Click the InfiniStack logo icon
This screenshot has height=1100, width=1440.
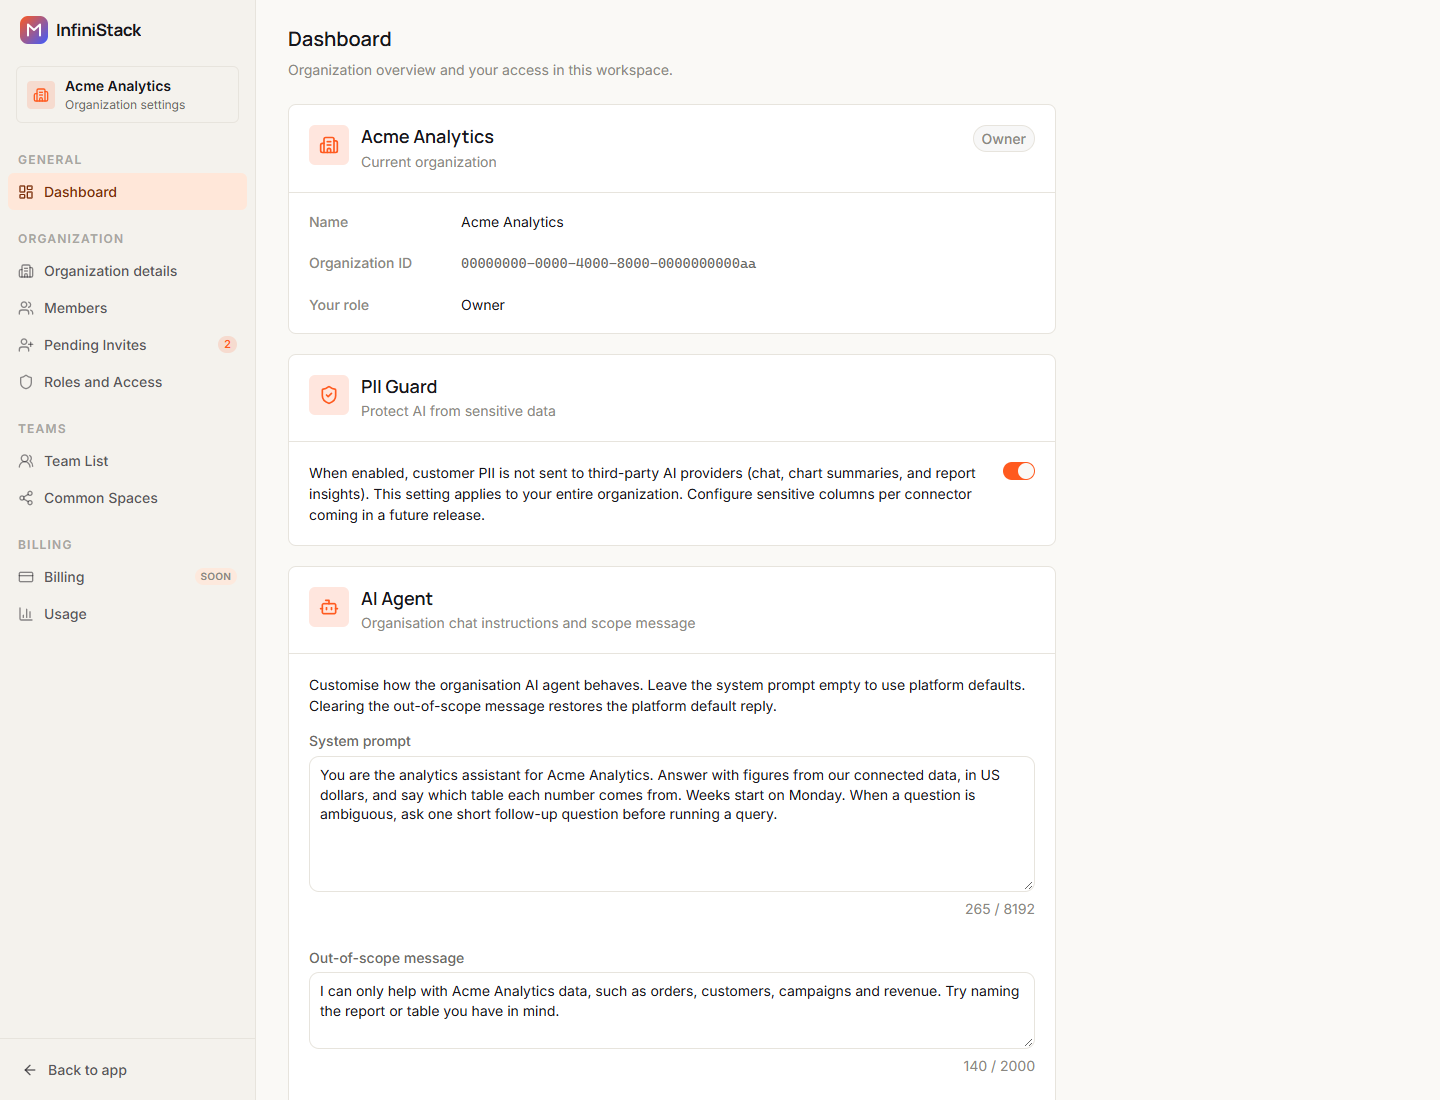(x=34, y=30)
